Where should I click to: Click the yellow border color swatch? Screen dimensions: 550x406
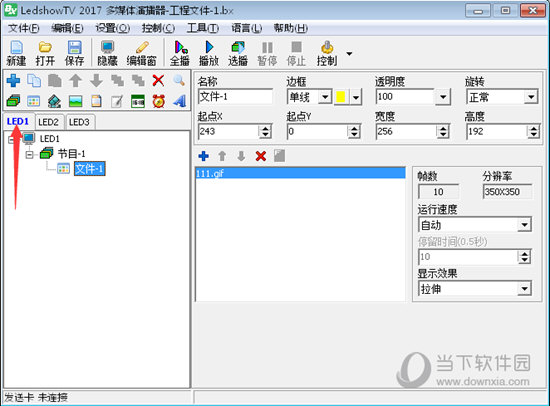pos(341,96)
